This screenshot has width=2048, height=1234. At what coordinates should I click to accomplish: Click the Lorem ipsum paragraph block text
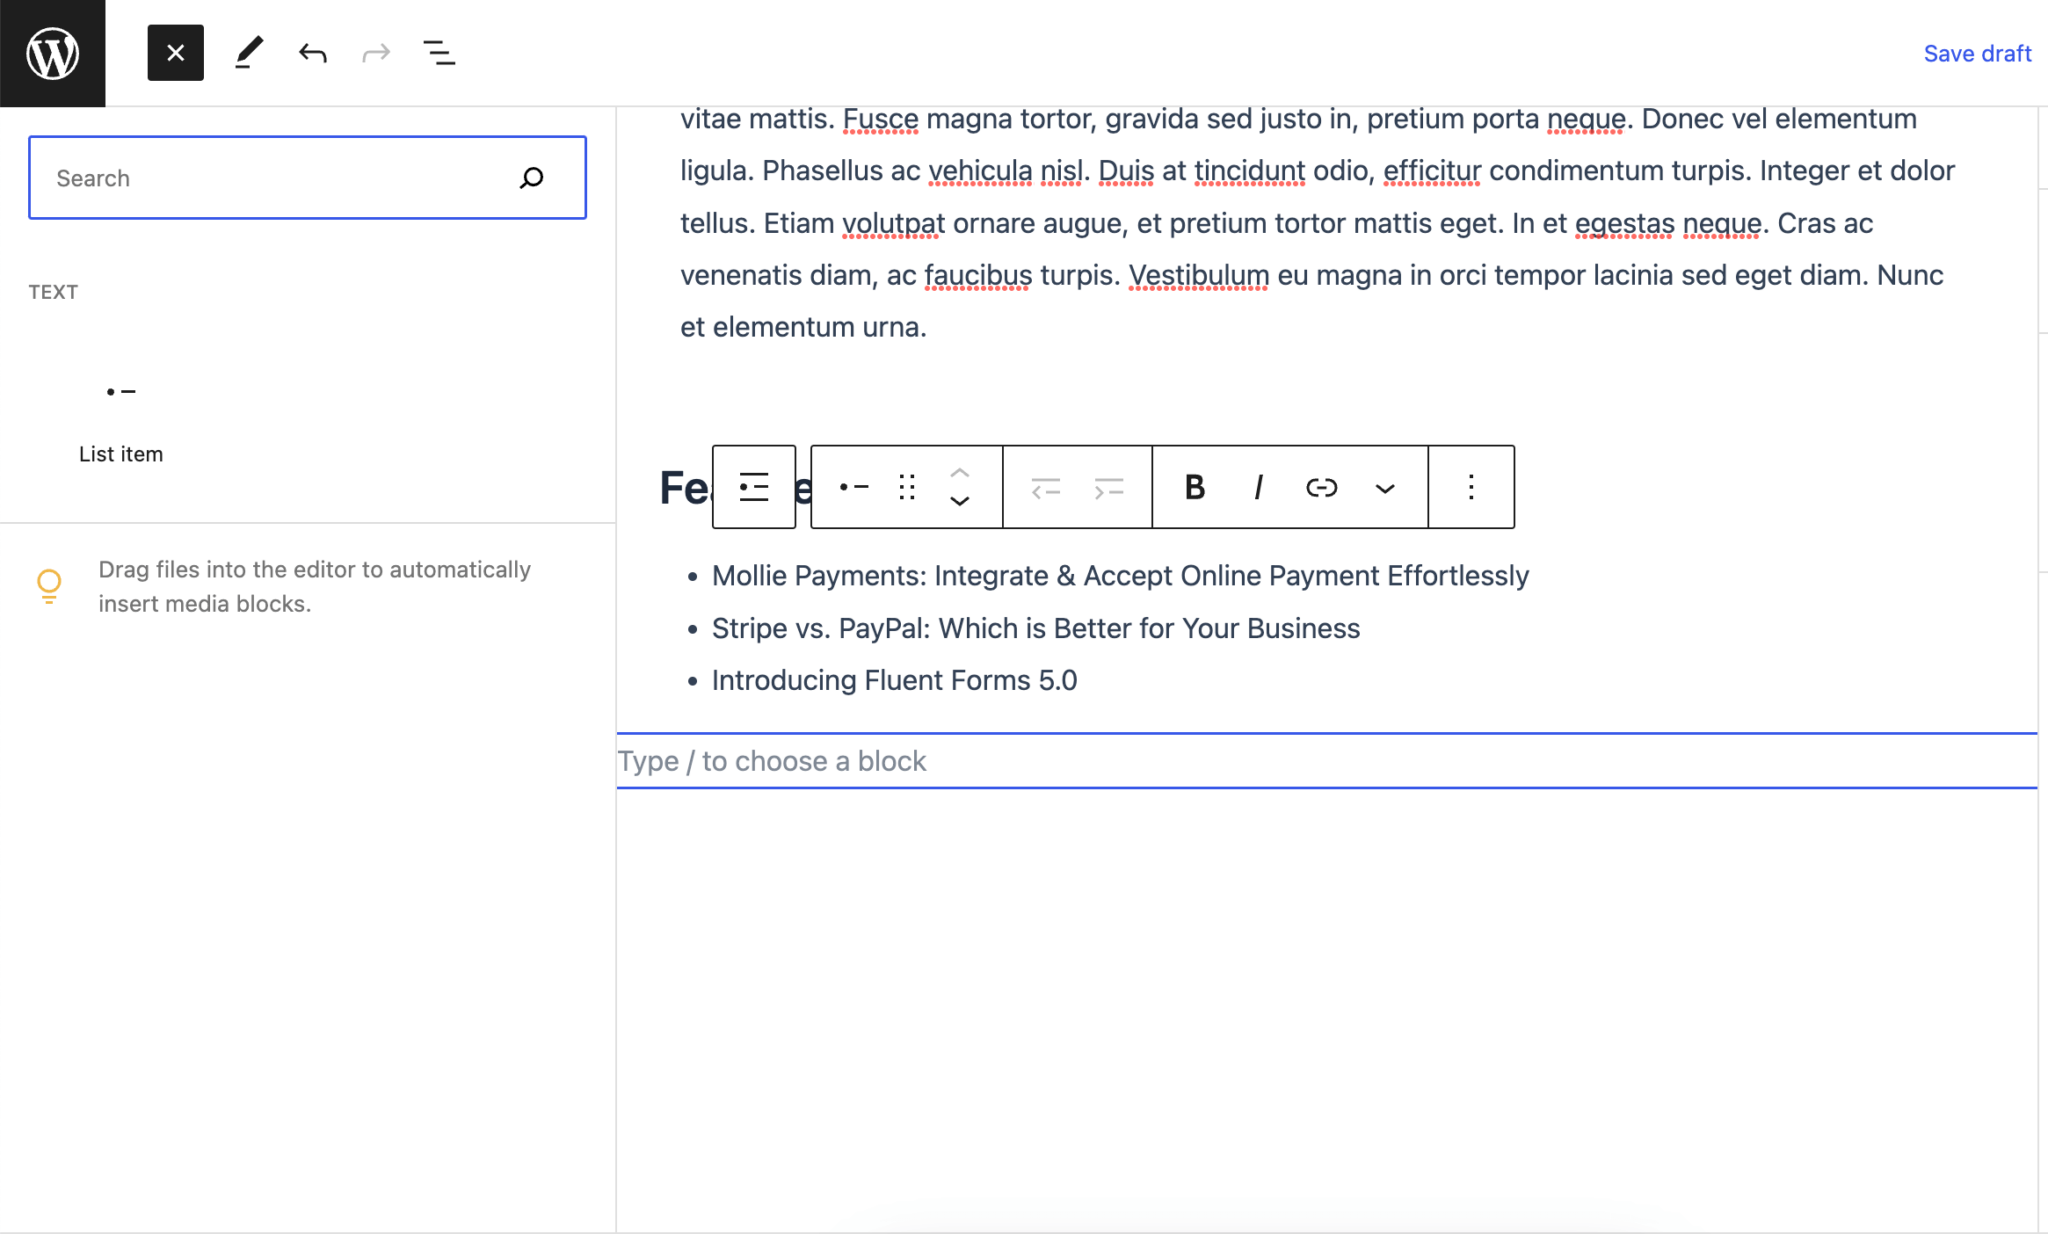(x=1317, y=222)
